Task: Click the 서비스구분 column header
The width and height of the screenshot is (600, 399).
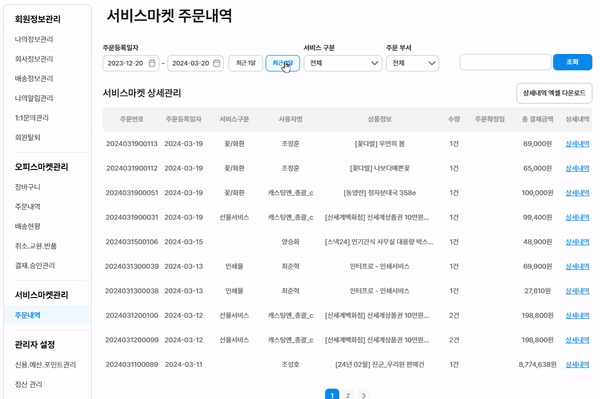Action: [234, 119]
